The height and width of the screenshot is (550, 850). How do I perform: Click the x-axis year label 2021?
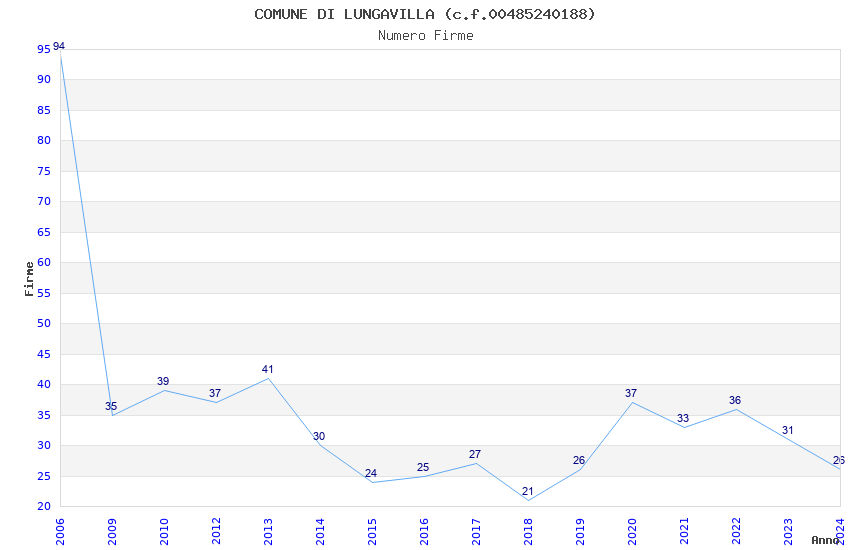tap(684, 531)
